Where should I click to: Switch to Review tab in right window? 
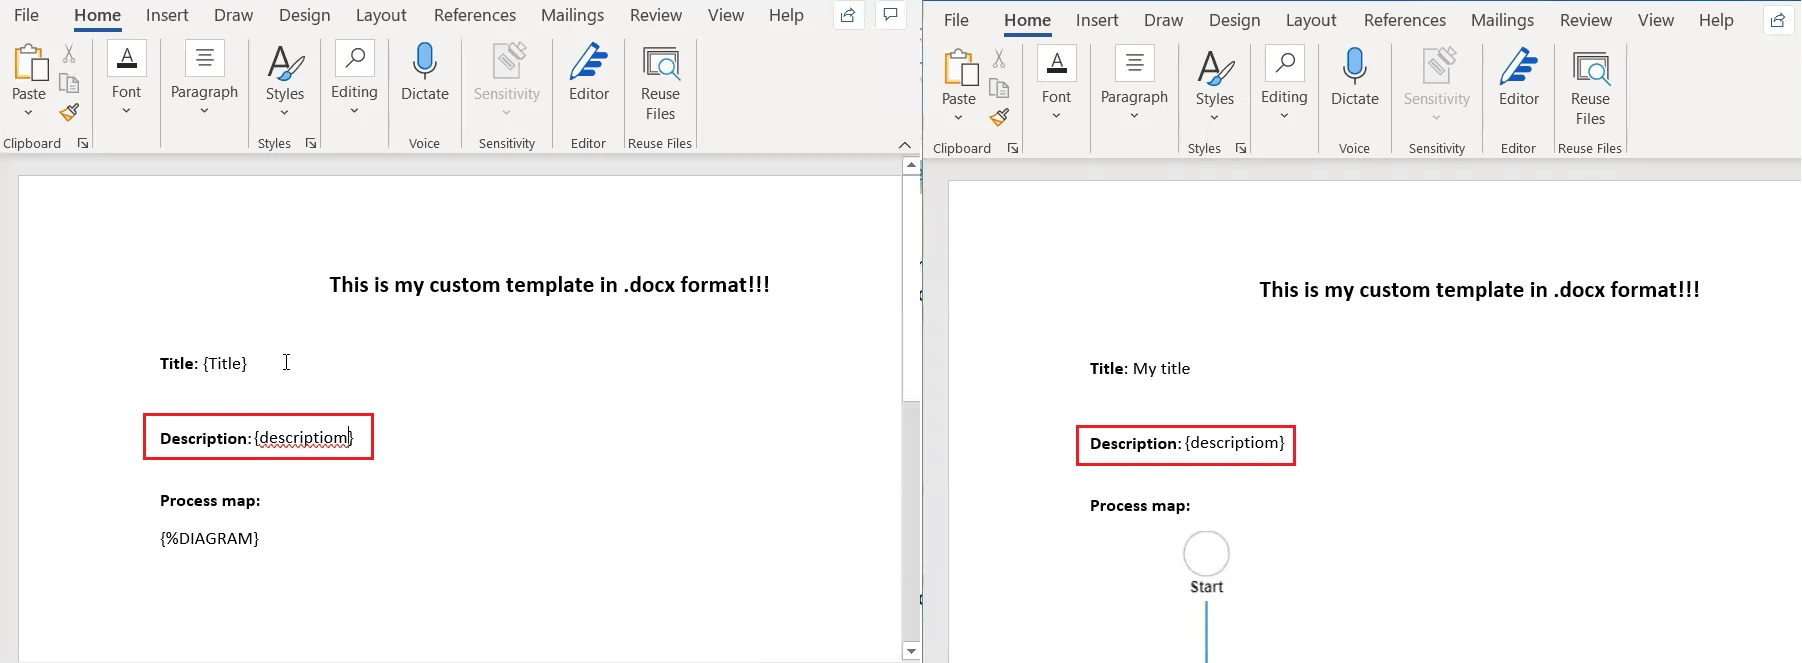pyautogui.click(x=1586, y=20)
